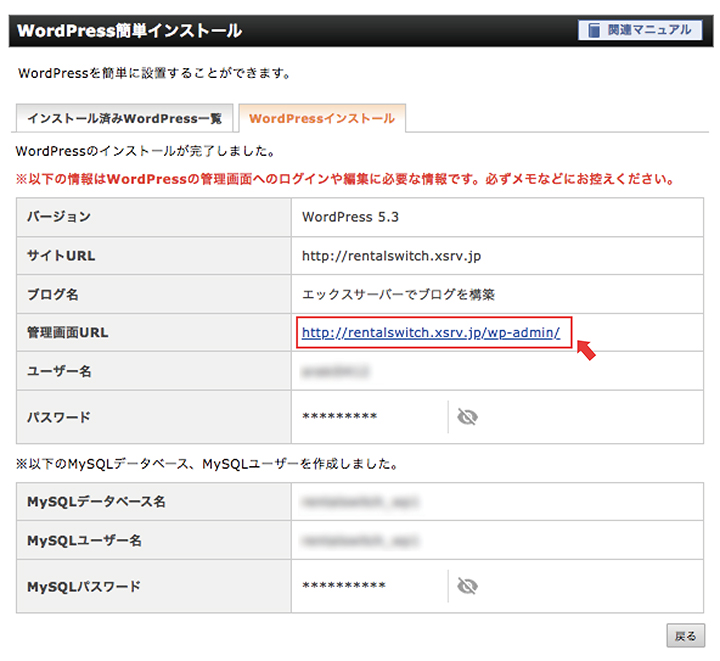Click the ブログ名 row label
This screenshot has width=720, height=661.
tap(53, 294)
